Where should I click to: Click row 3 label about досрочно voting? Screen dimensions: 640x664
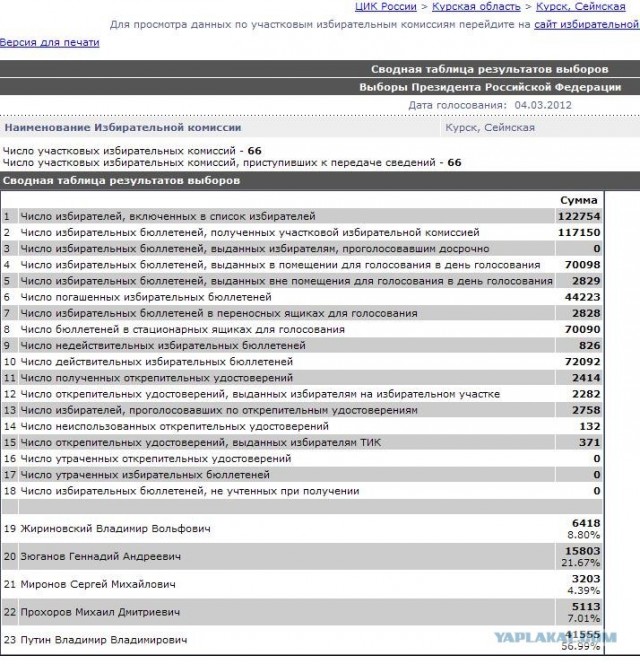click(x=255, y=249)
